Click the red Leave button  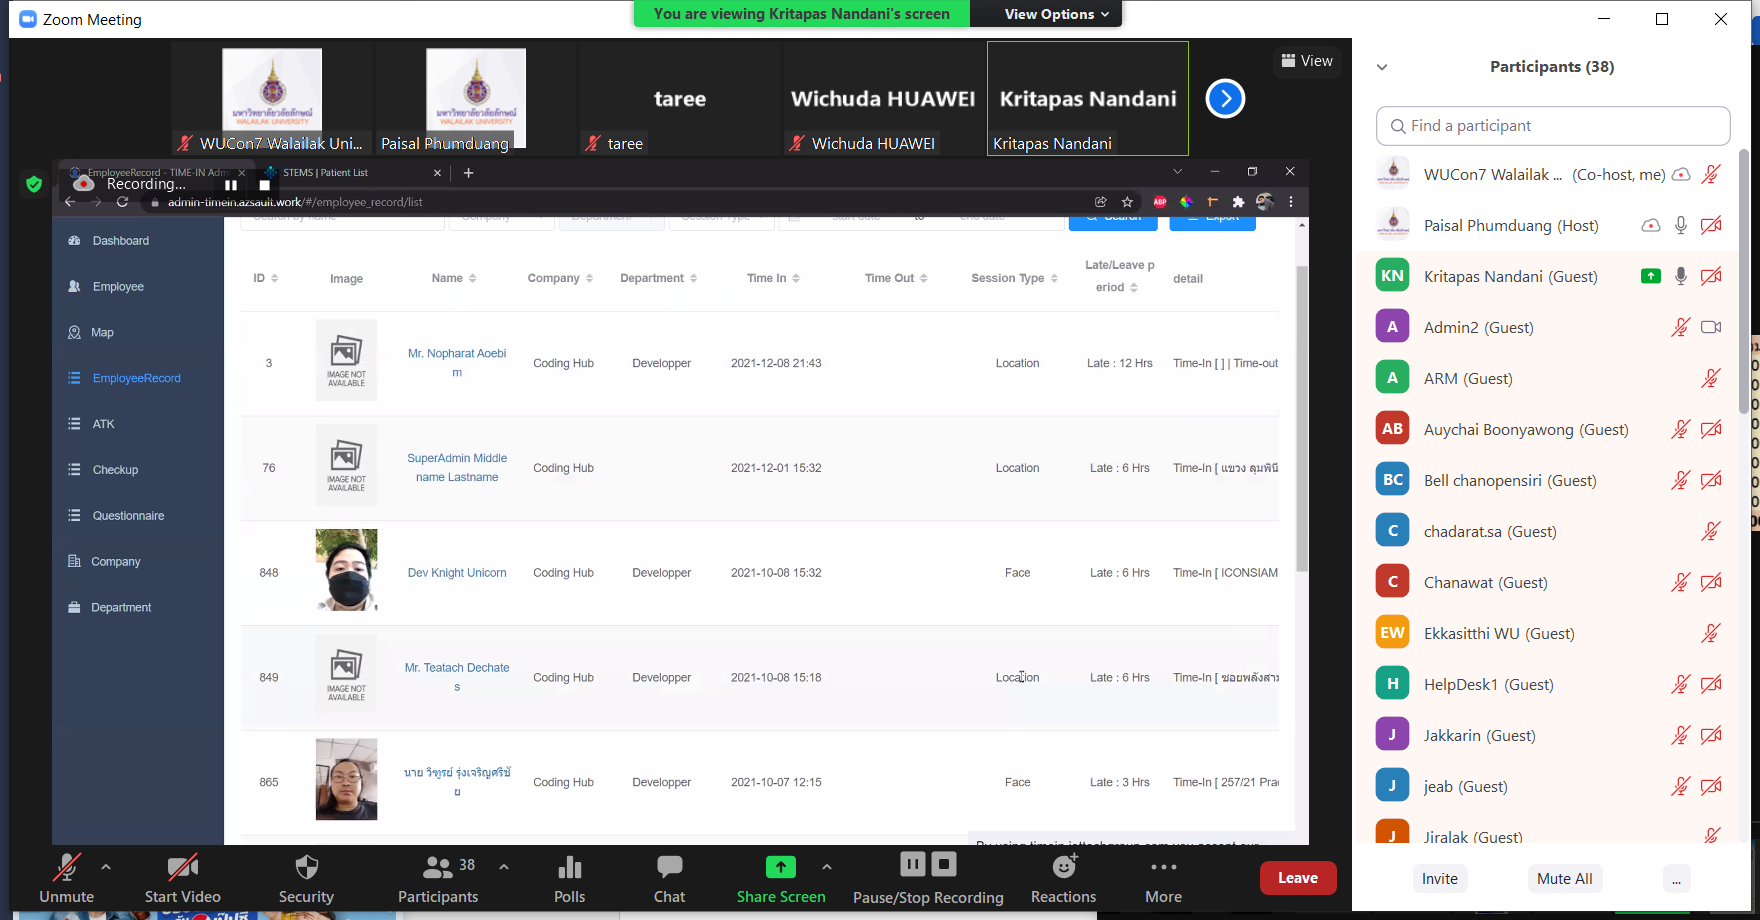click(x=1297, y=878)
